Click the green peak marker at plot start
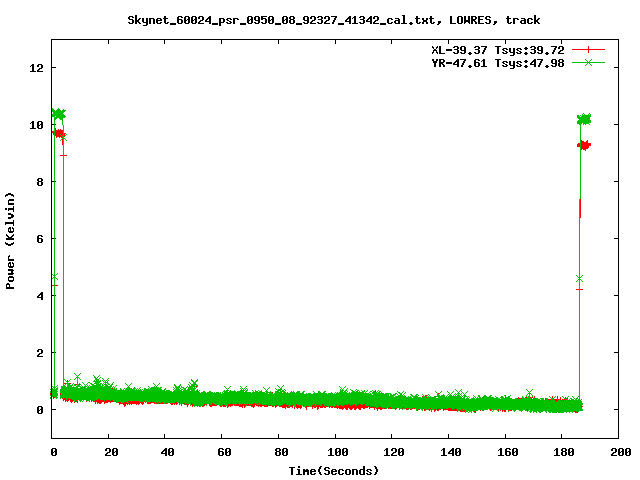Image resolution: width=640 pixels, height=480 pixels. [58, 115]
